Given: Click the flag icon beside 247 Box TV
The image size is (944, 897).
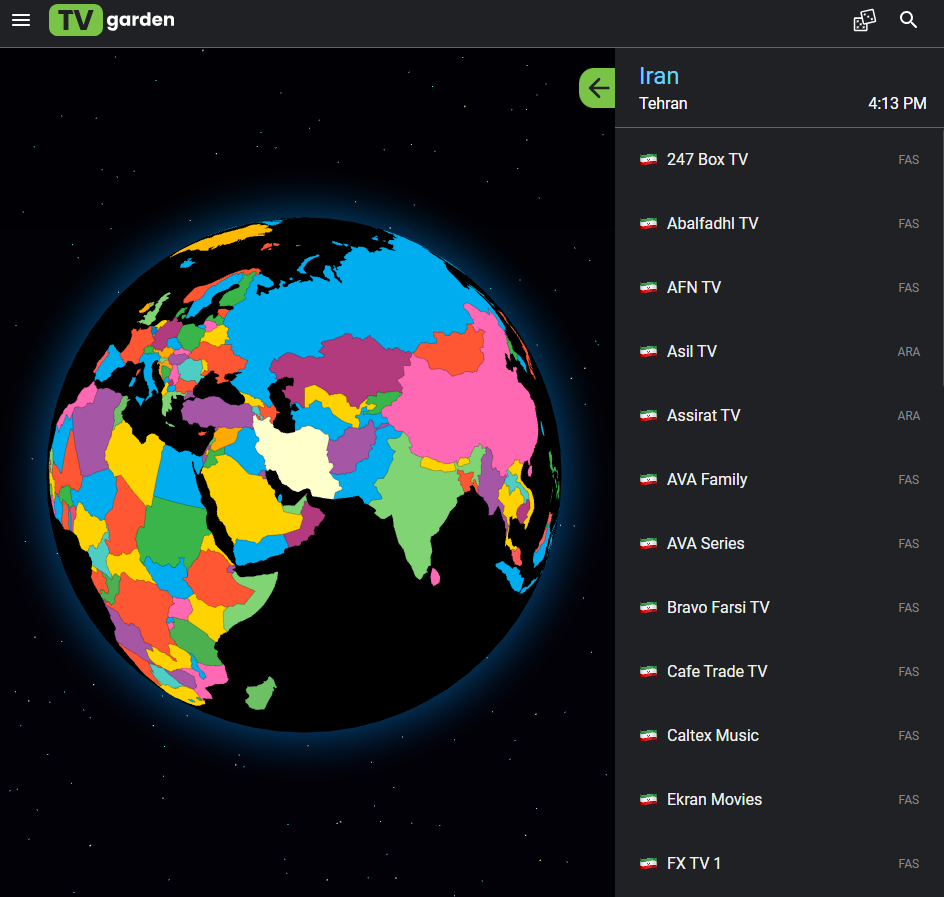Looking at the screenshot, I should tap(648, 160).
